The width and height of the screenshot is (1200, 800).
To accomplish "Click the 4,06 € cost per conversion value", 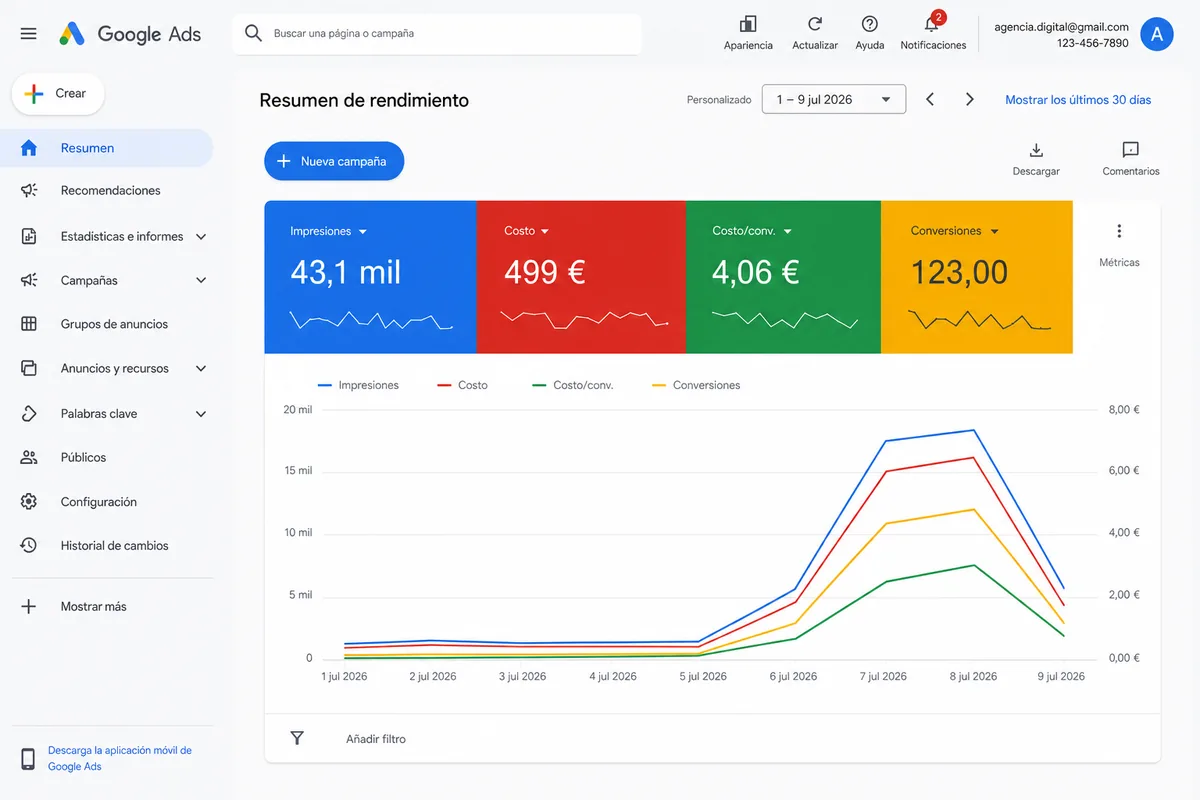I will coord(756,272).
